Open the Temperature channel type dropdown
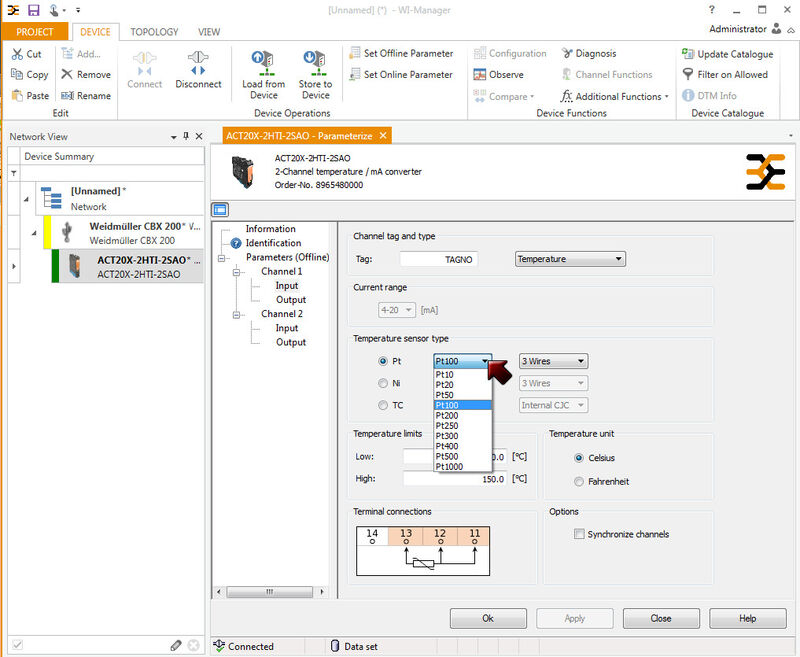Viewport: 800px width, 657px height. (x=570, y=259)
